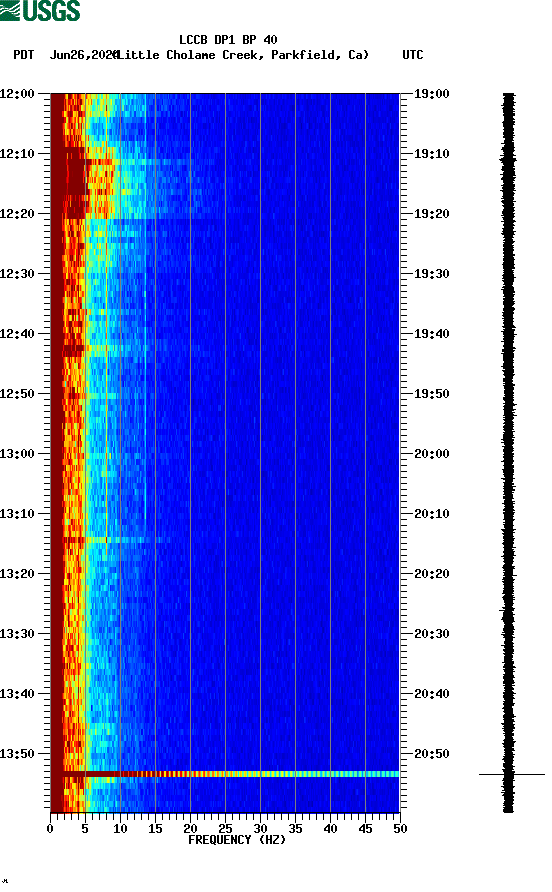This screenshot has height=892, width=552.
Task: Click the USGS logo
Action: click(x=40, y=10)
